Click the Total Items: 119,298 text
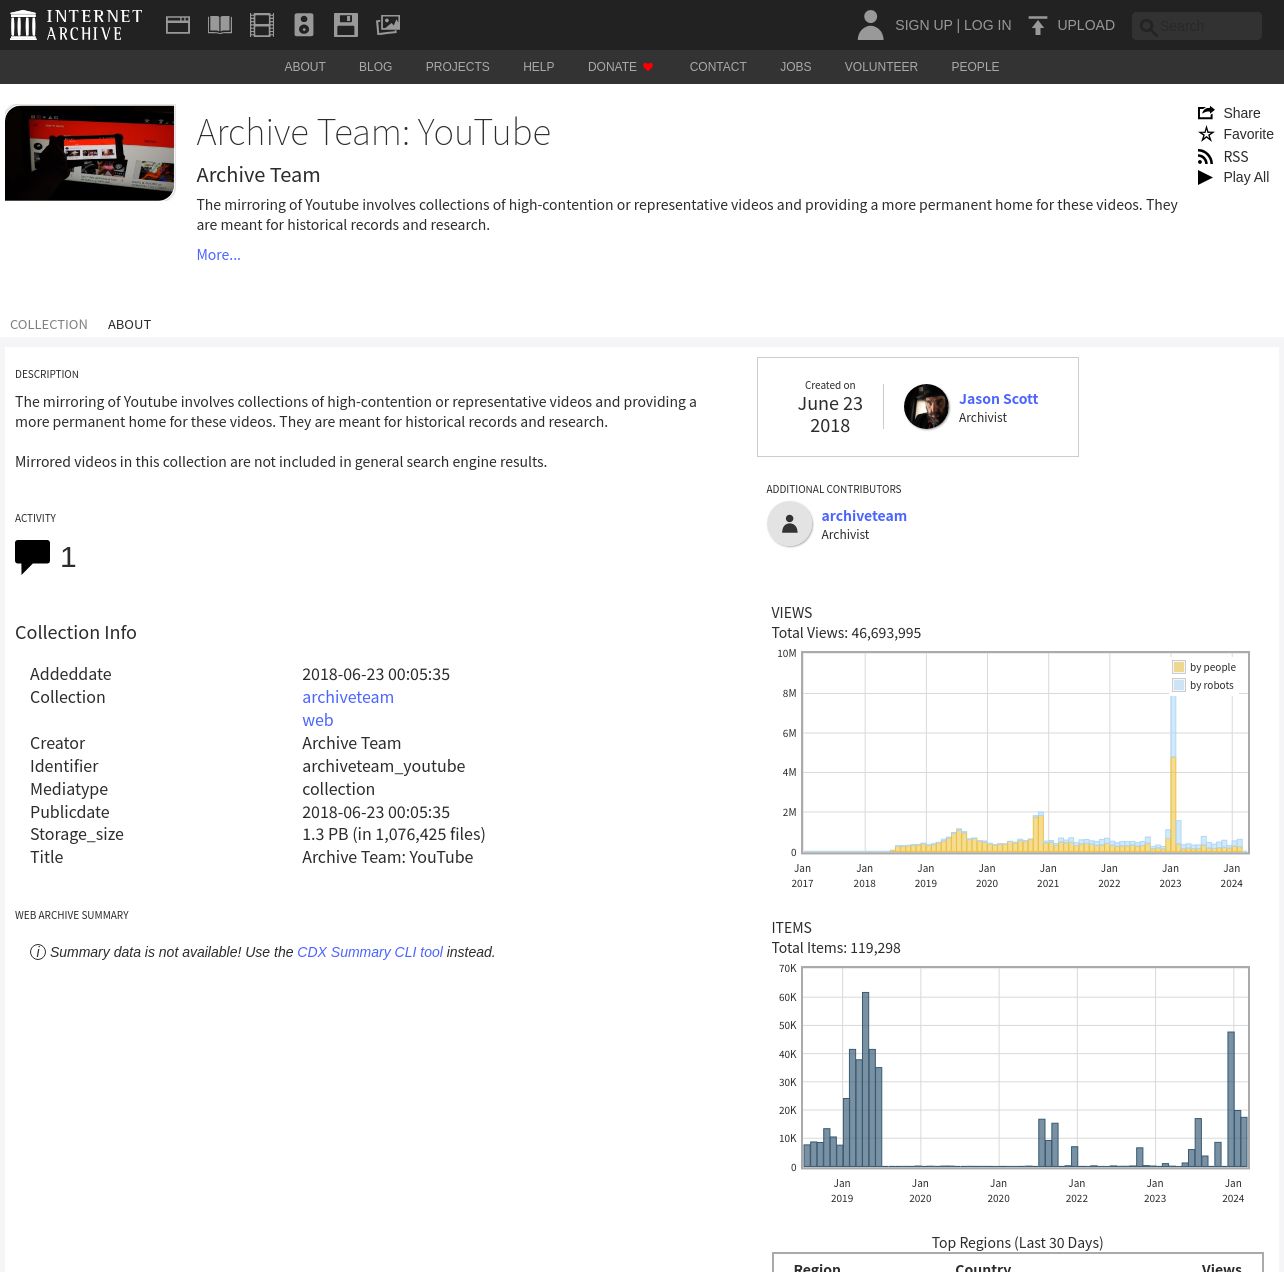Image resolution: width=1284 pixels, height=1272 pixels. [x=836, y=948]
